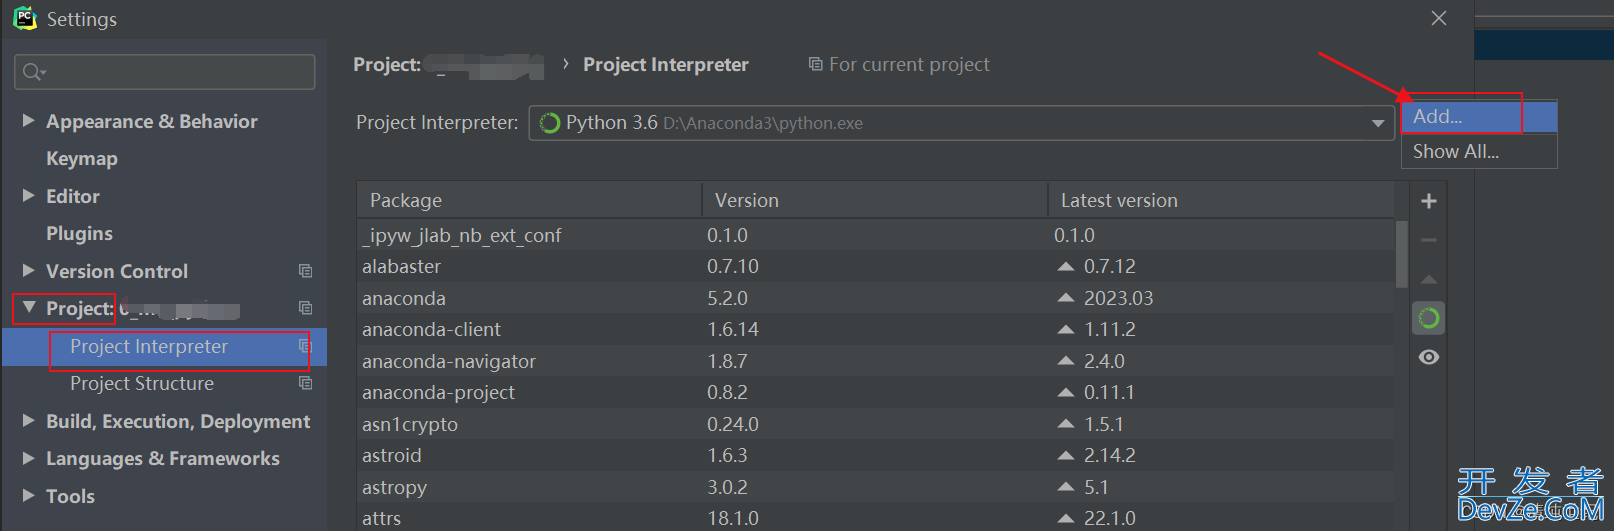
Task: Close the Settings dialog
Action: pos(1439,18)
